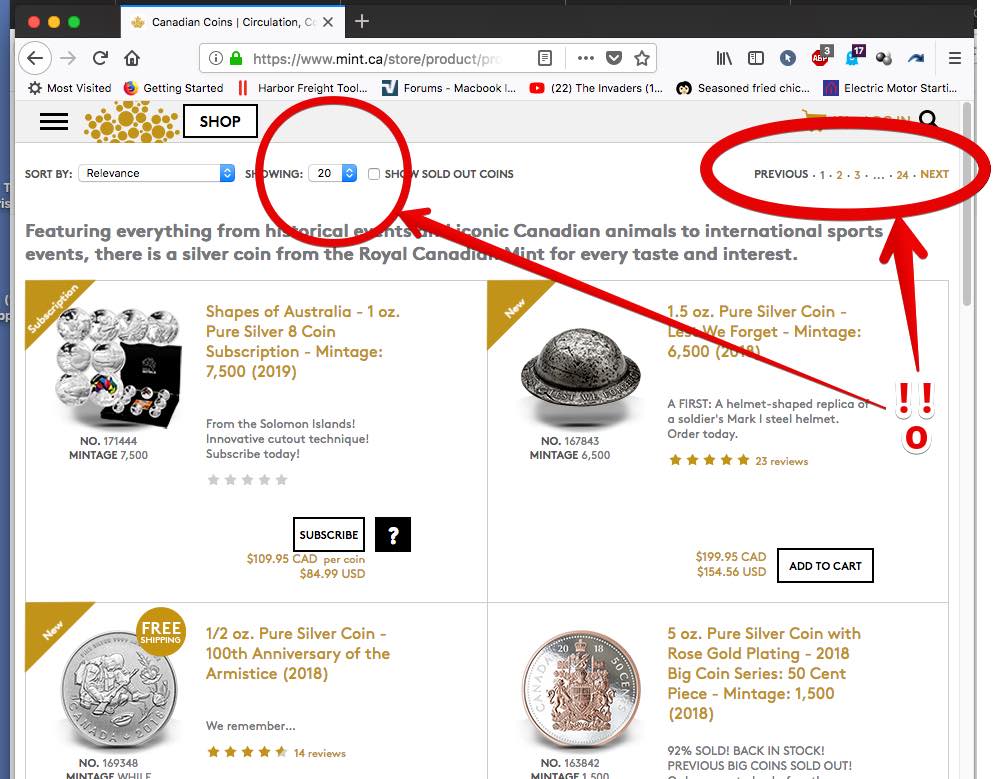Click Armistice silver coin image
Image resolution: width=995 pixels, height=779 pixels.
[119, 690]
